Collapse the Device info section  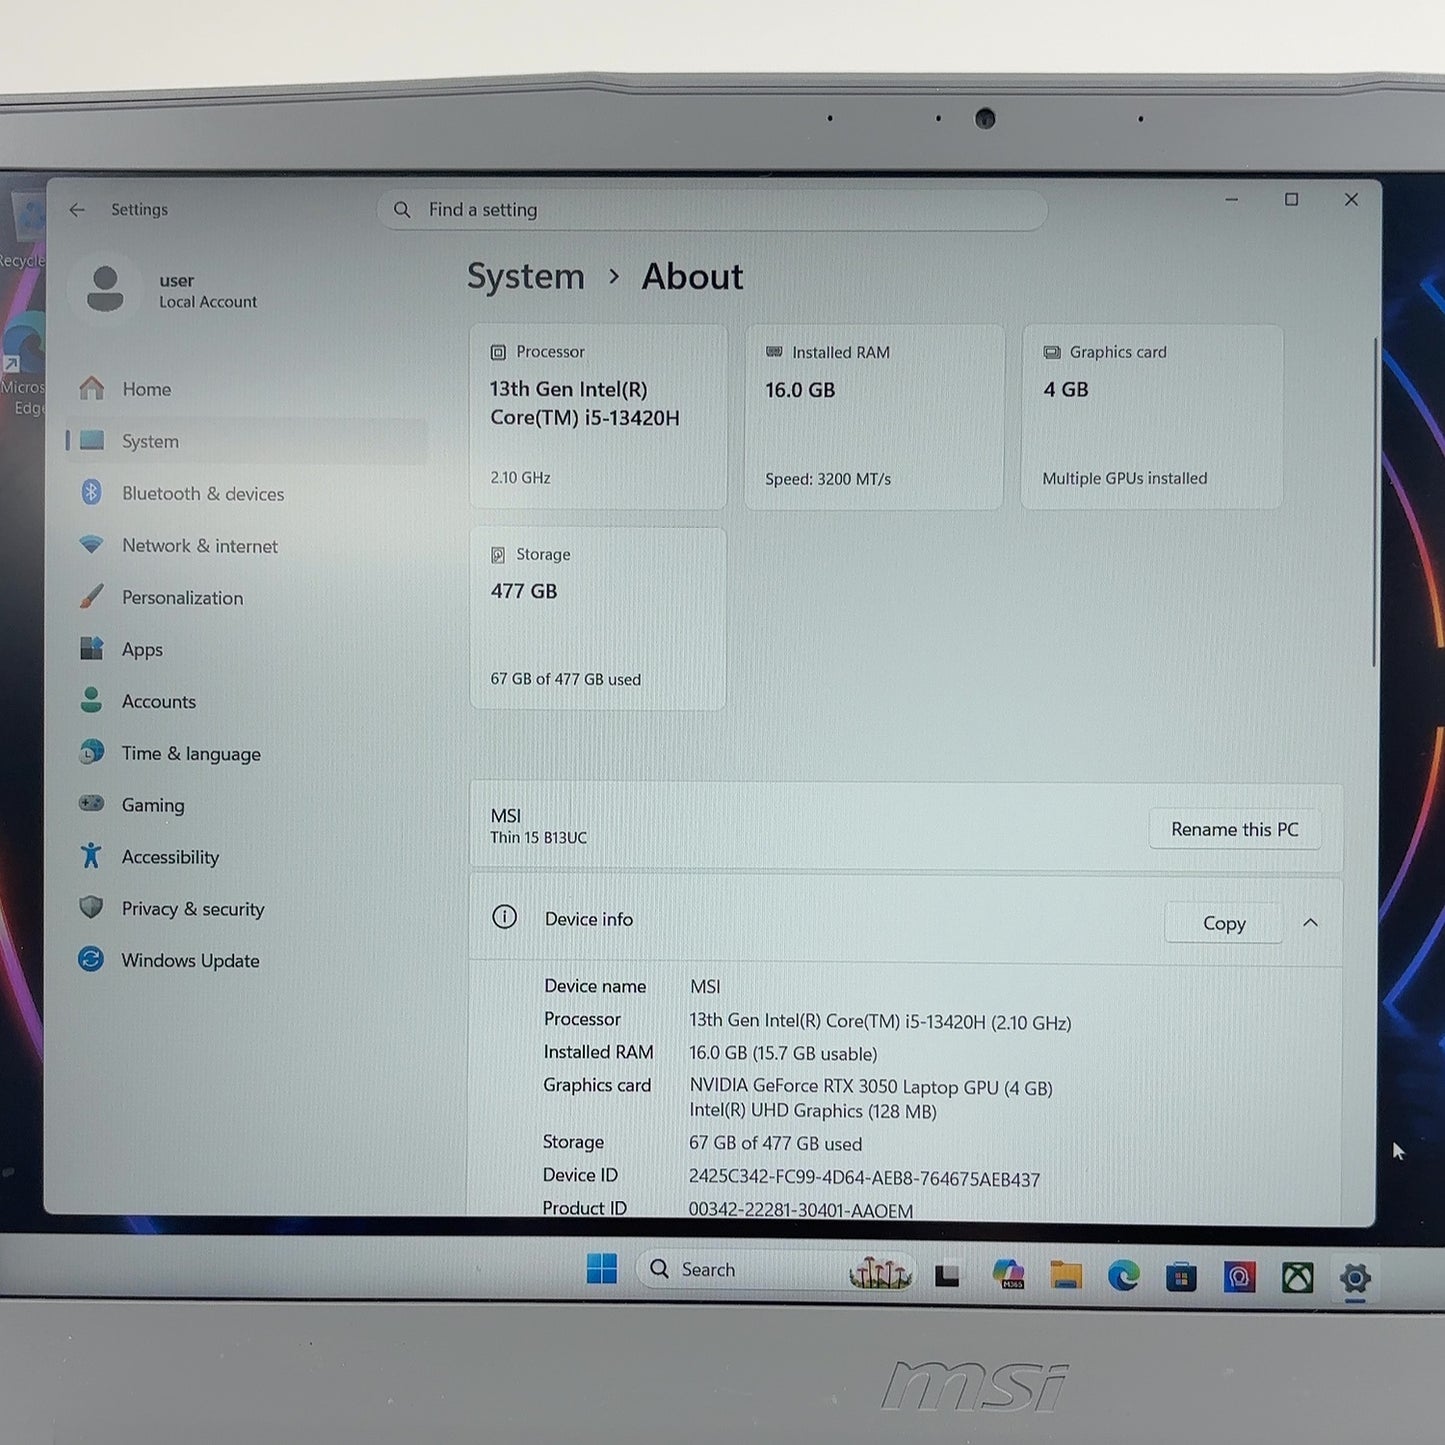(1310, 922)
